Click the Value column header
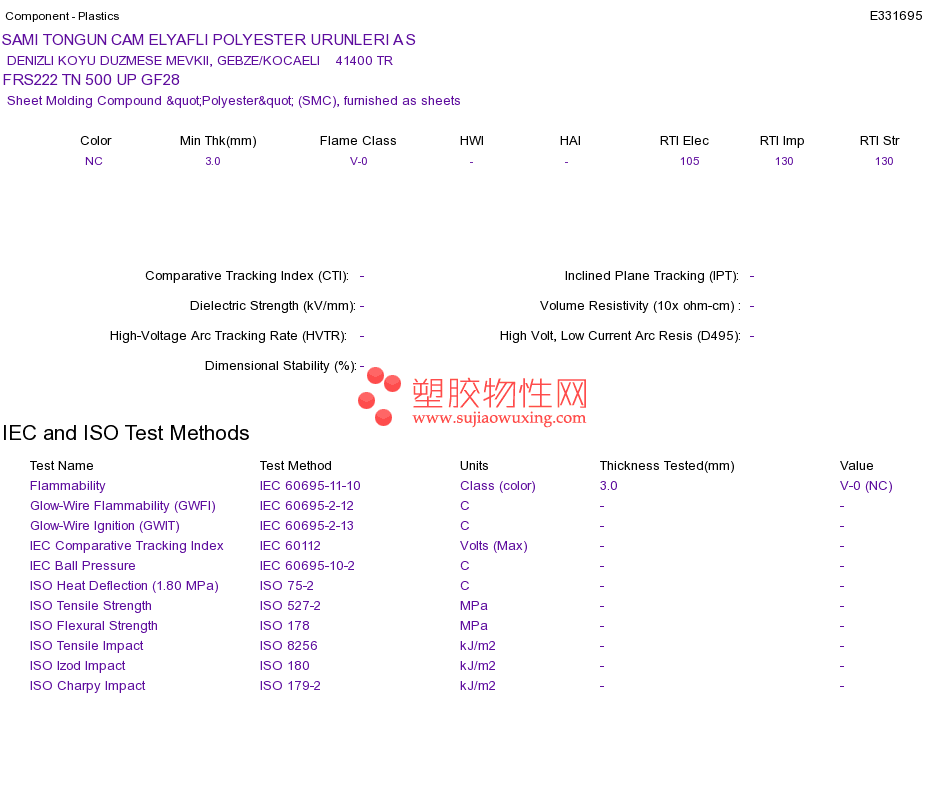Screen dimensions: 950x800 [x=857, y=466]
